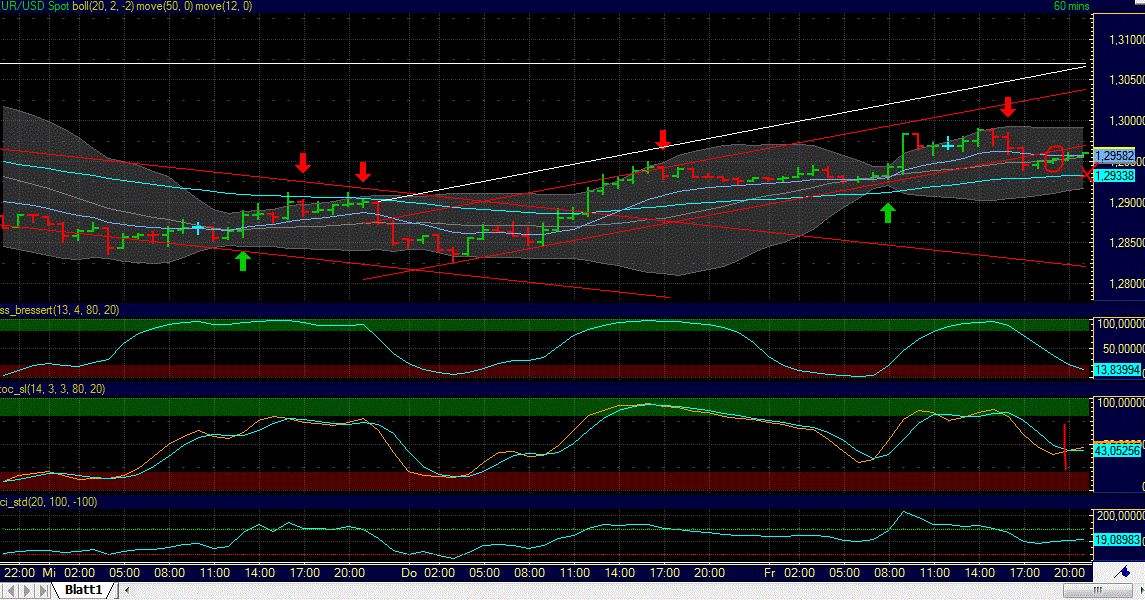Select the green buy arrow under Friday's candles
This screenshot has height=600, width=1145.
[x=888, y=212]
